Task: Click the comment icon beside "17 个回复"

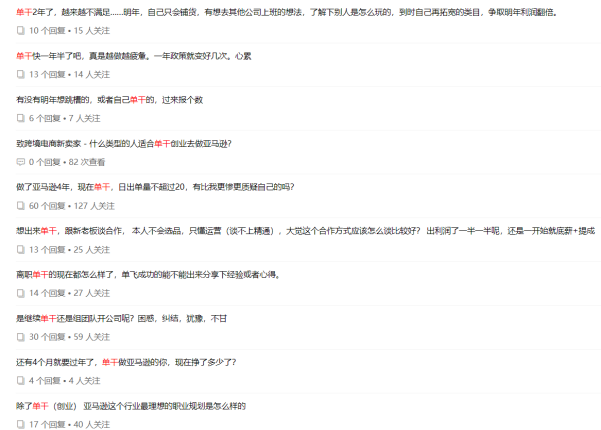Action: [x=21, y=424]
